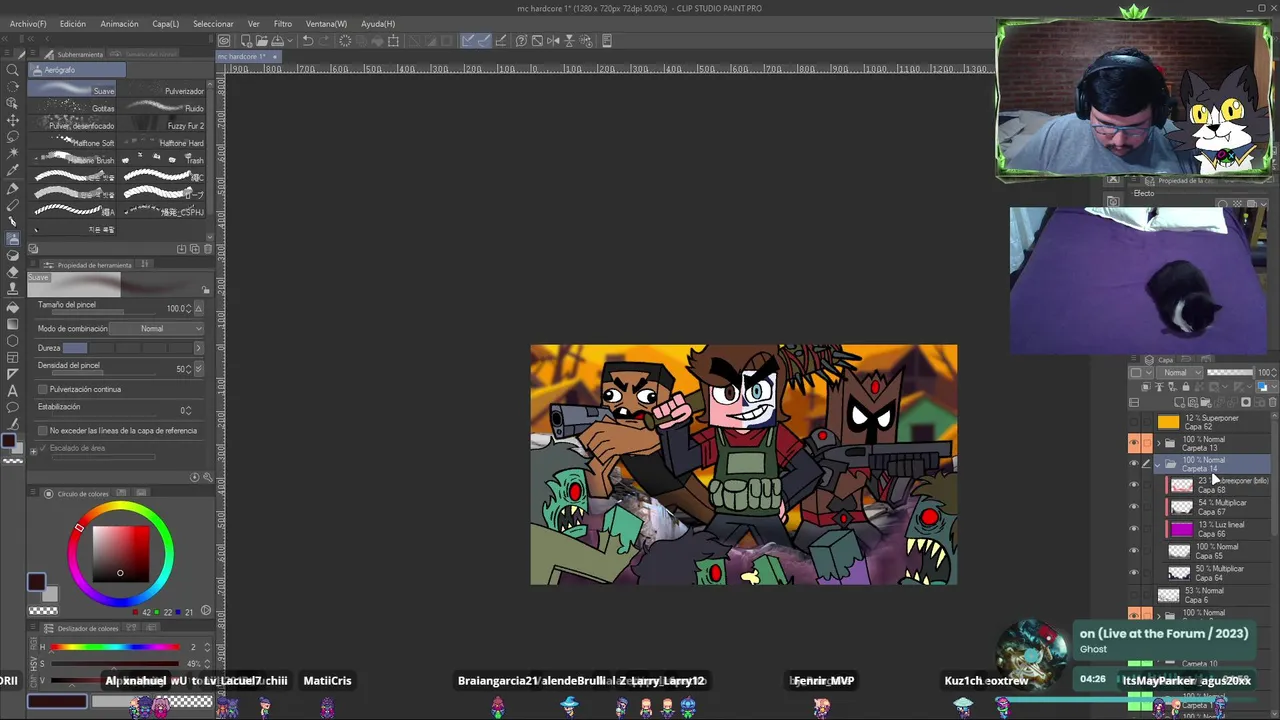Expand folder Carpeta 13
The width and height of the screenshot is (1280, 720).
click(1158, 443)
